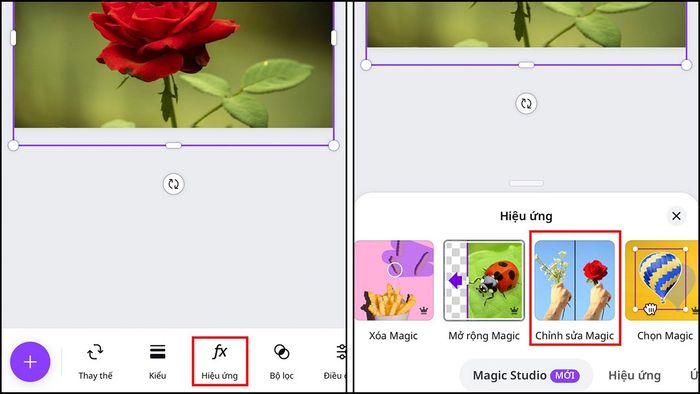Viewport: 700px width, 394px height.
Task: Tap the effects panel top grab handle
Action: (x=526, y=183)
